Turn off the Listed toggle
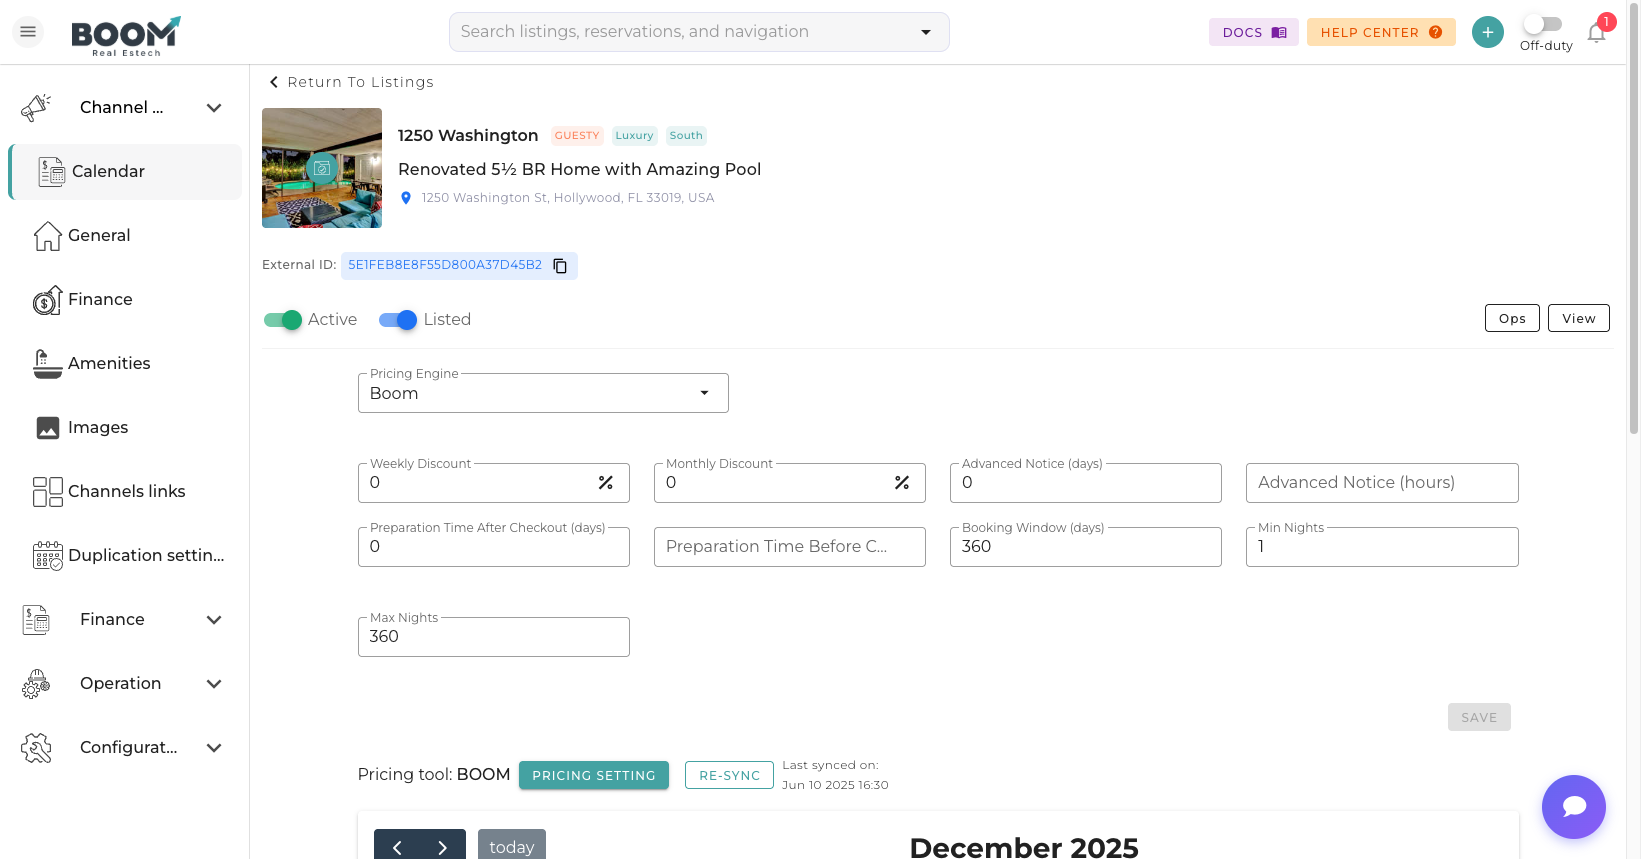 coord(398,320)
